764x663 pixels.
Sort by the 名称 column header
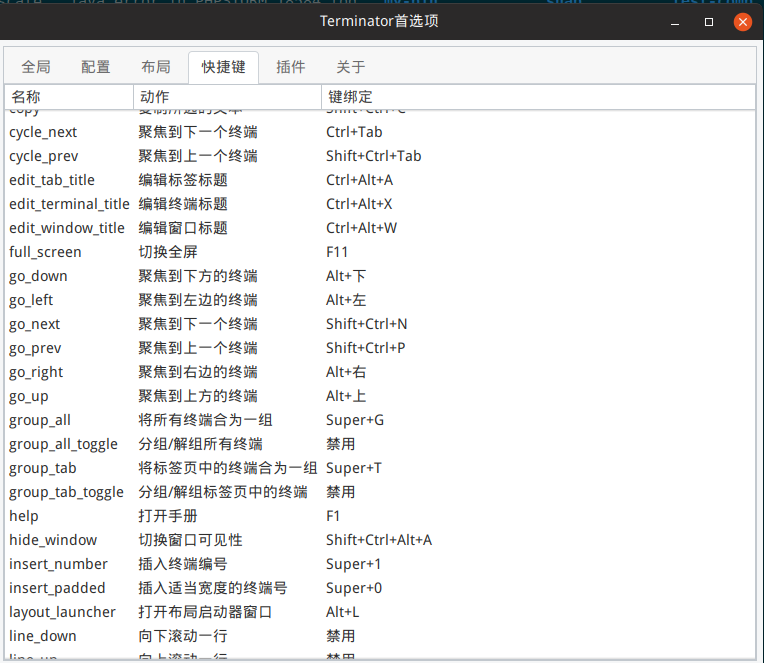(69, 97)
